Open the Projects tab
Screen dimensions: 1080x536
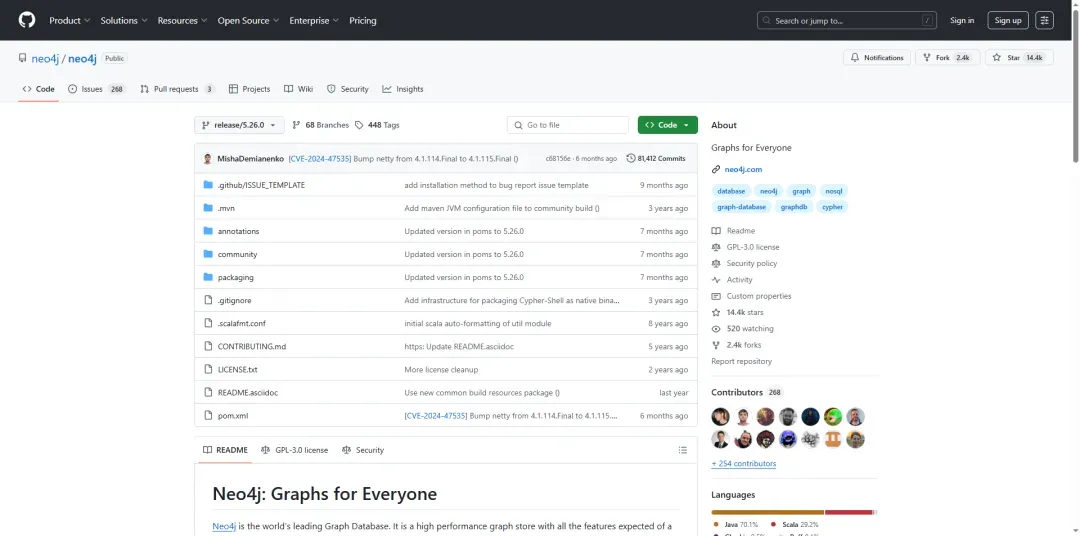click(x=249, y=89)
